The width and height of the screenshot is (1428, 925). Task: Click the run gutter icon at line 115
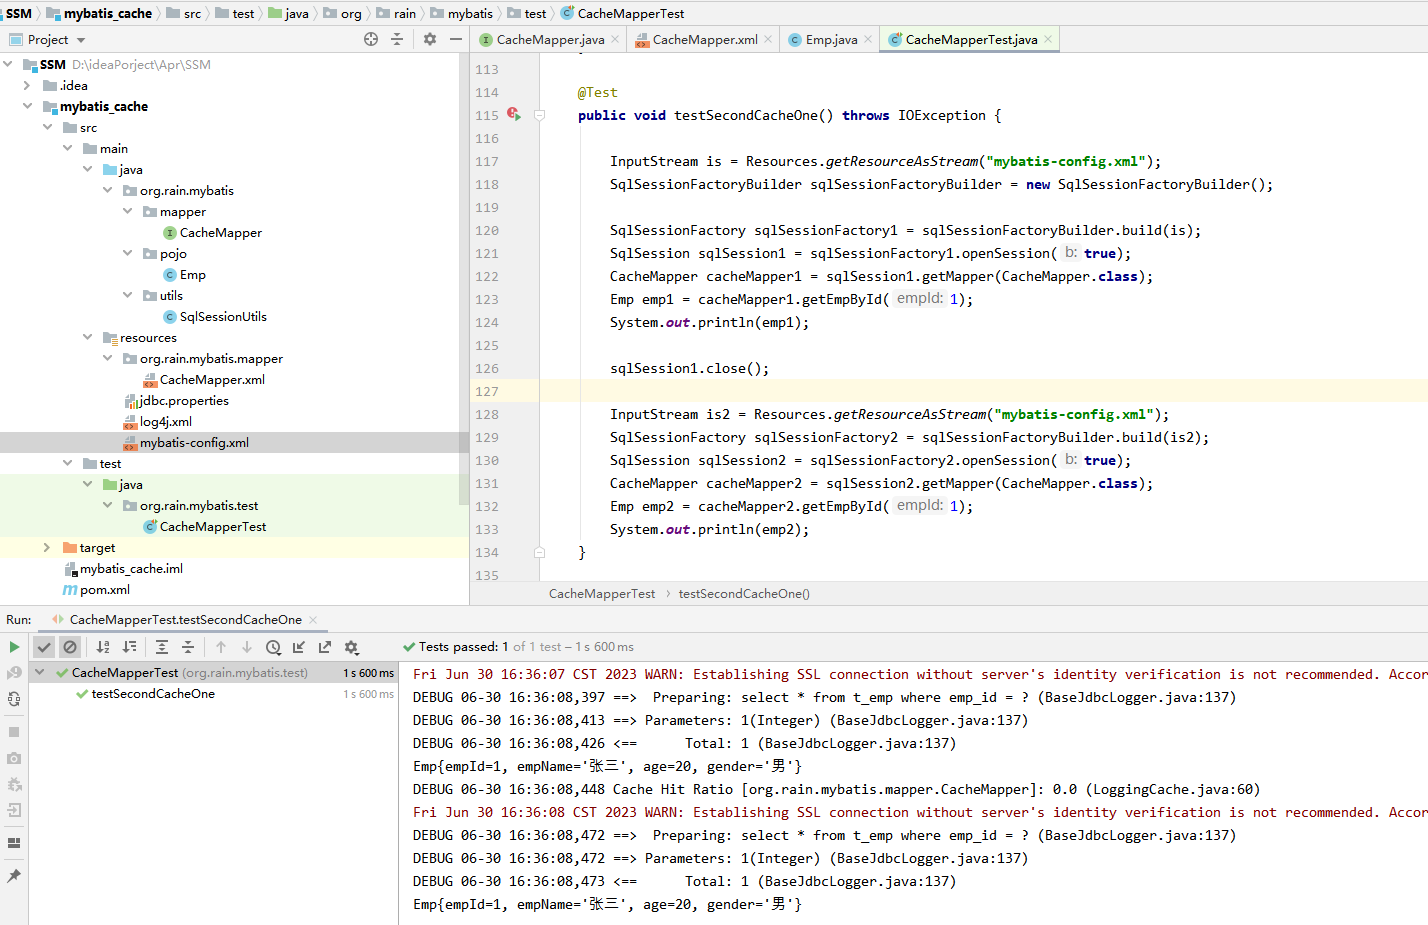514,115
